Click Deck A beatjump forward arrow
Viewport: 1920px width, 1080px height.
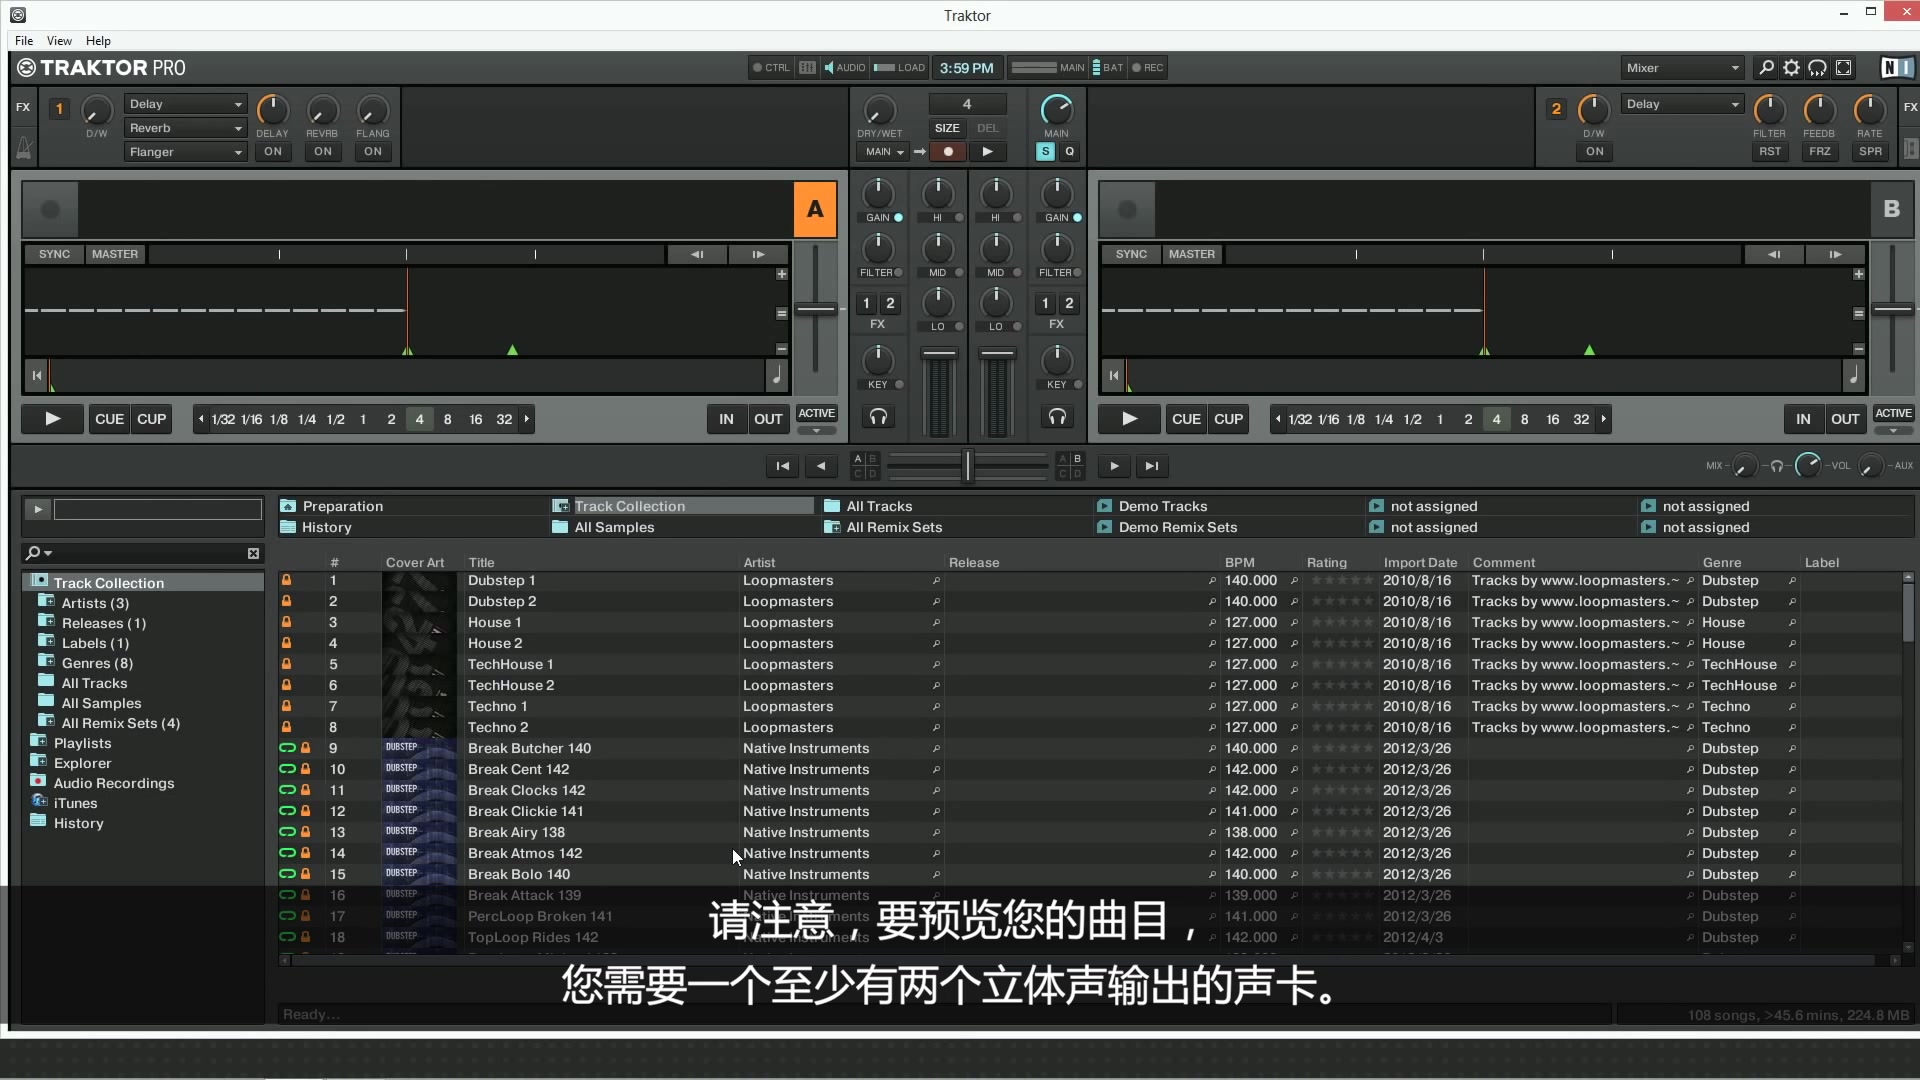point(758,255)
